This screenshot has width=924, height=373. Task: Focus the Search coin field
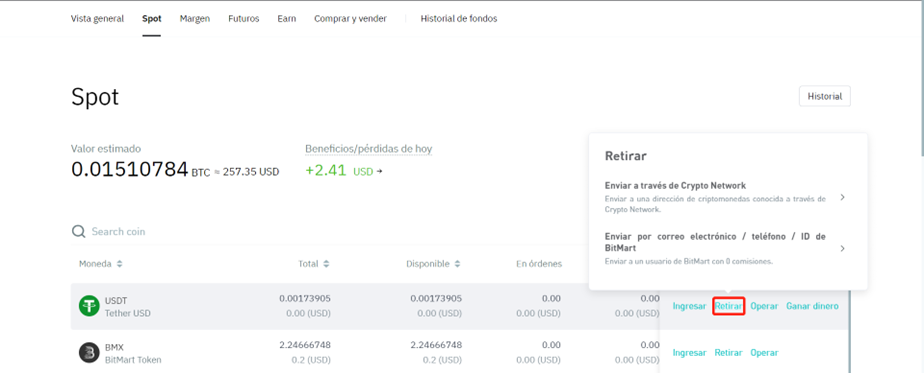(318, 232)
